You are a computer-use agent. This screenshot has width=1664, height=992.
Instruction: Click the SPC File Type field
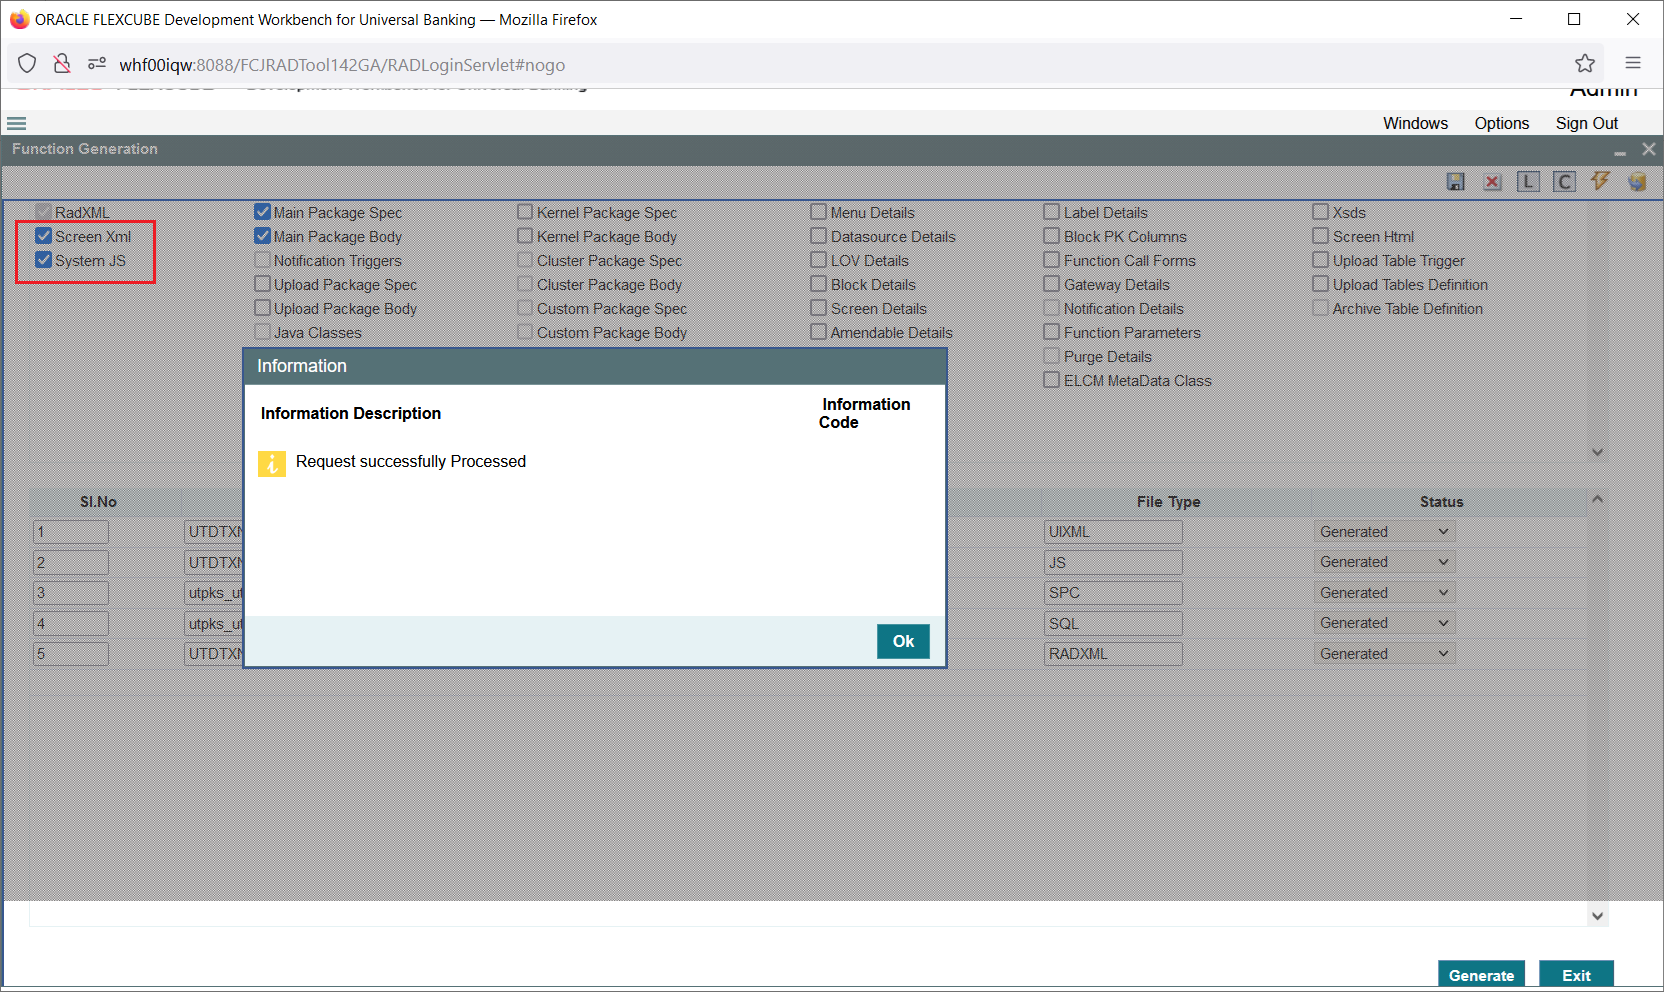[x=1113, y=593]
